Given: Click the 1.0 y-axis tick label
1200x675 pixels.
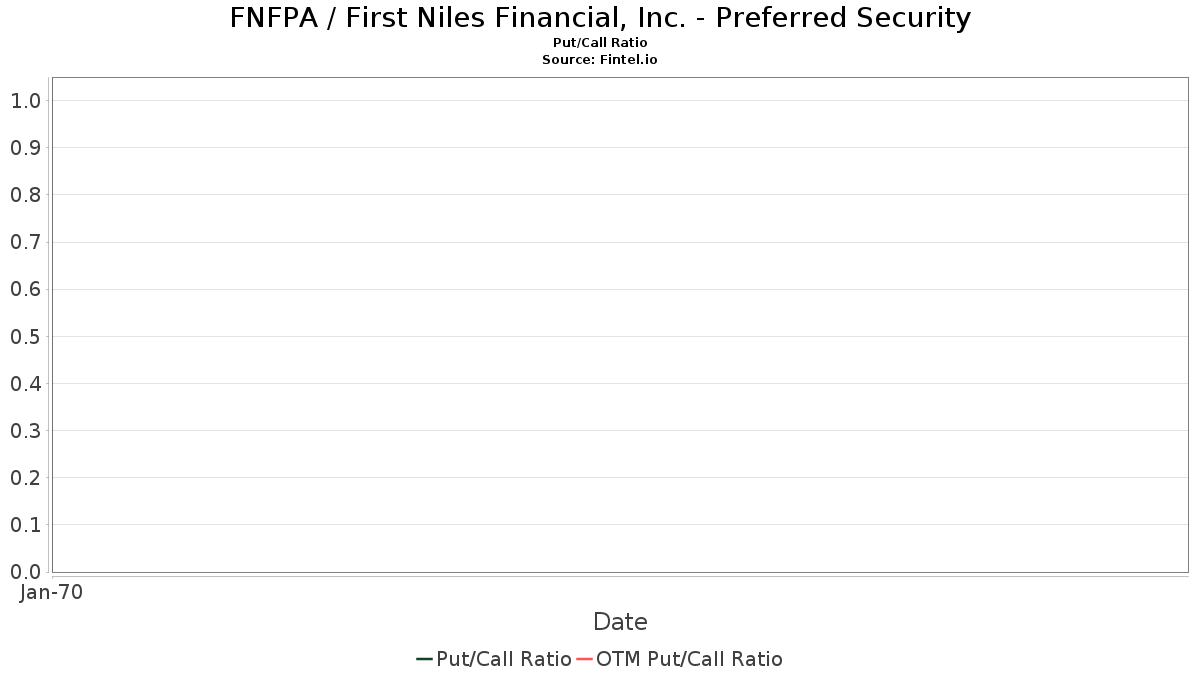Looking at the screenshot, I should 25,101.
